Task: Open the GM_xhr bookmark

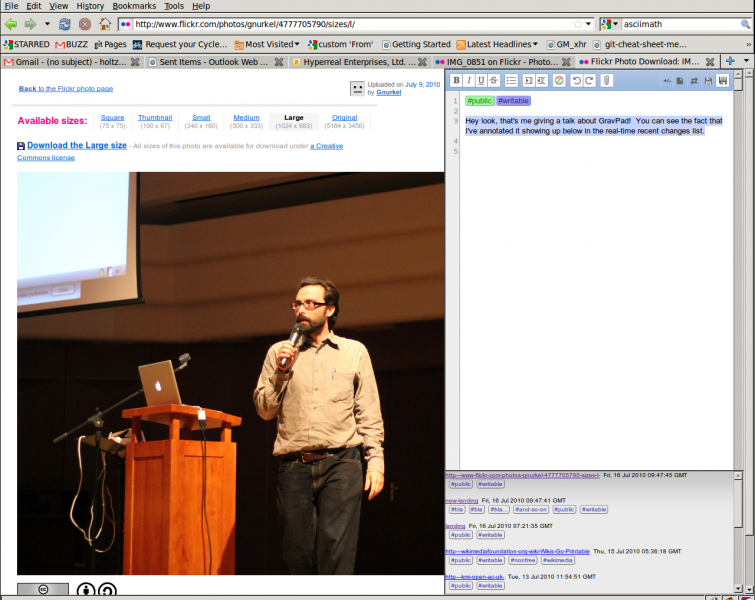Action: click(x=566, y=44)
